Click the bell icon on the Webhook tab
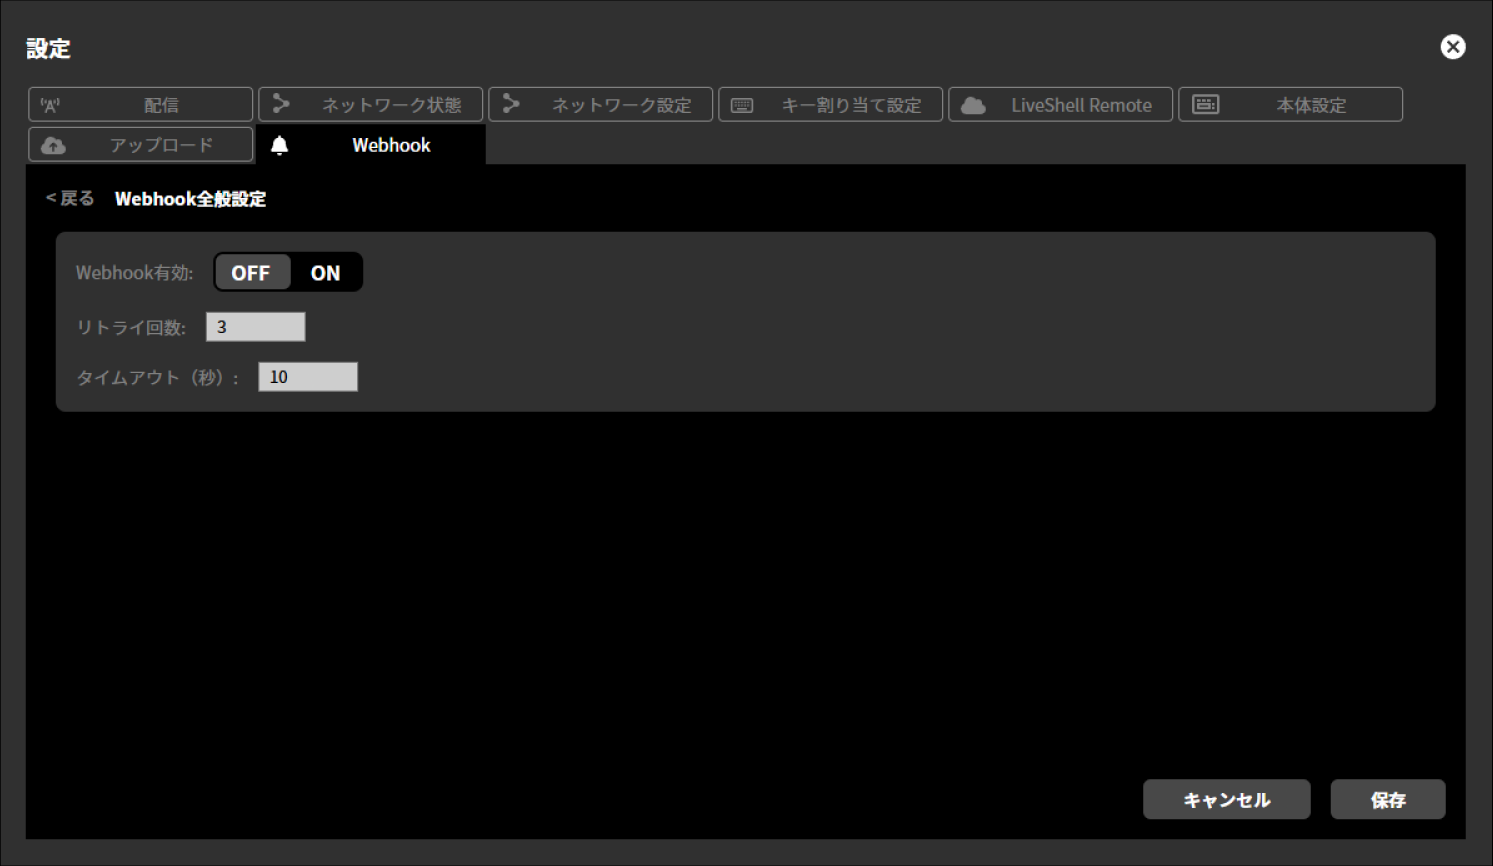Viewport: 1493px width, 866px height. pos(281,144)
